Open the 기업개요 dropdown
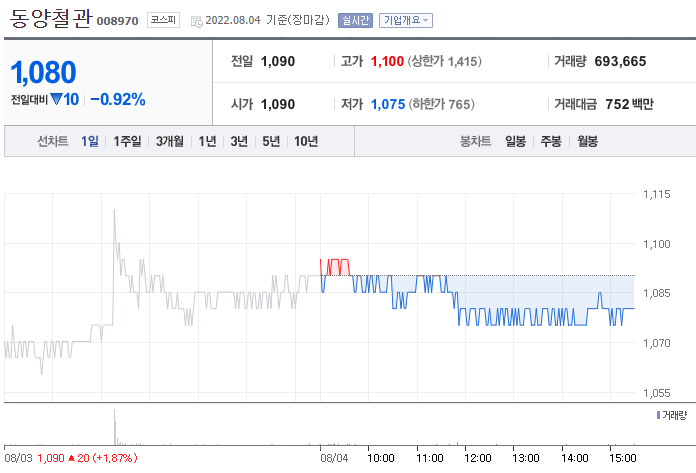The width and height of the screenshot is (696, 473). [x=406, y=20]
